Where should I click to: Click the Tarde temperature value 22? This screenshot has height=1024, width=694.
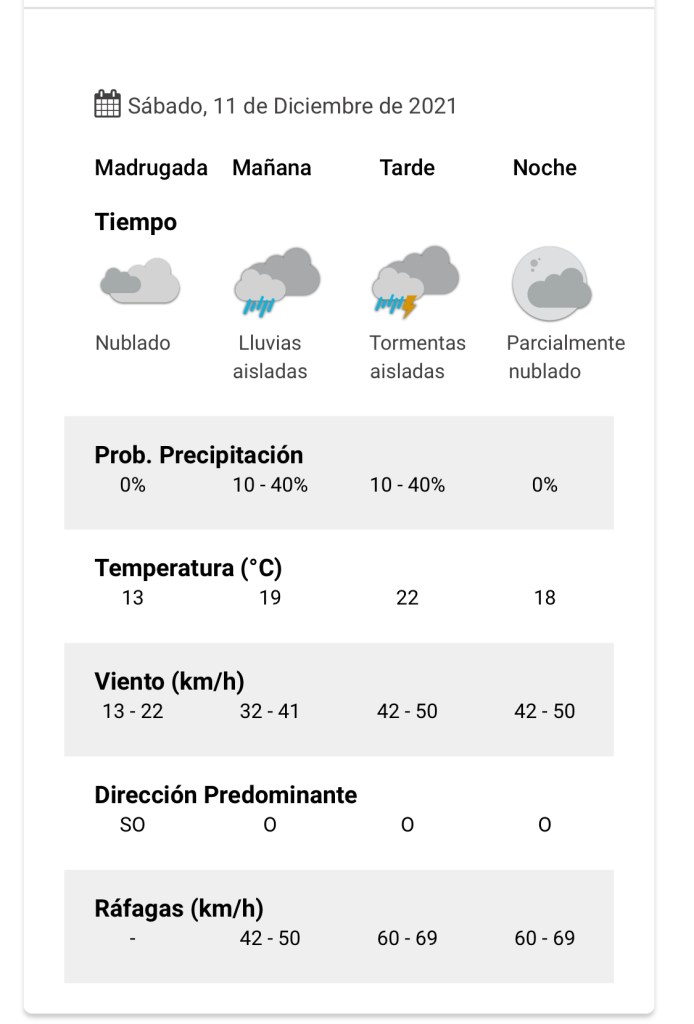[407, 598]
